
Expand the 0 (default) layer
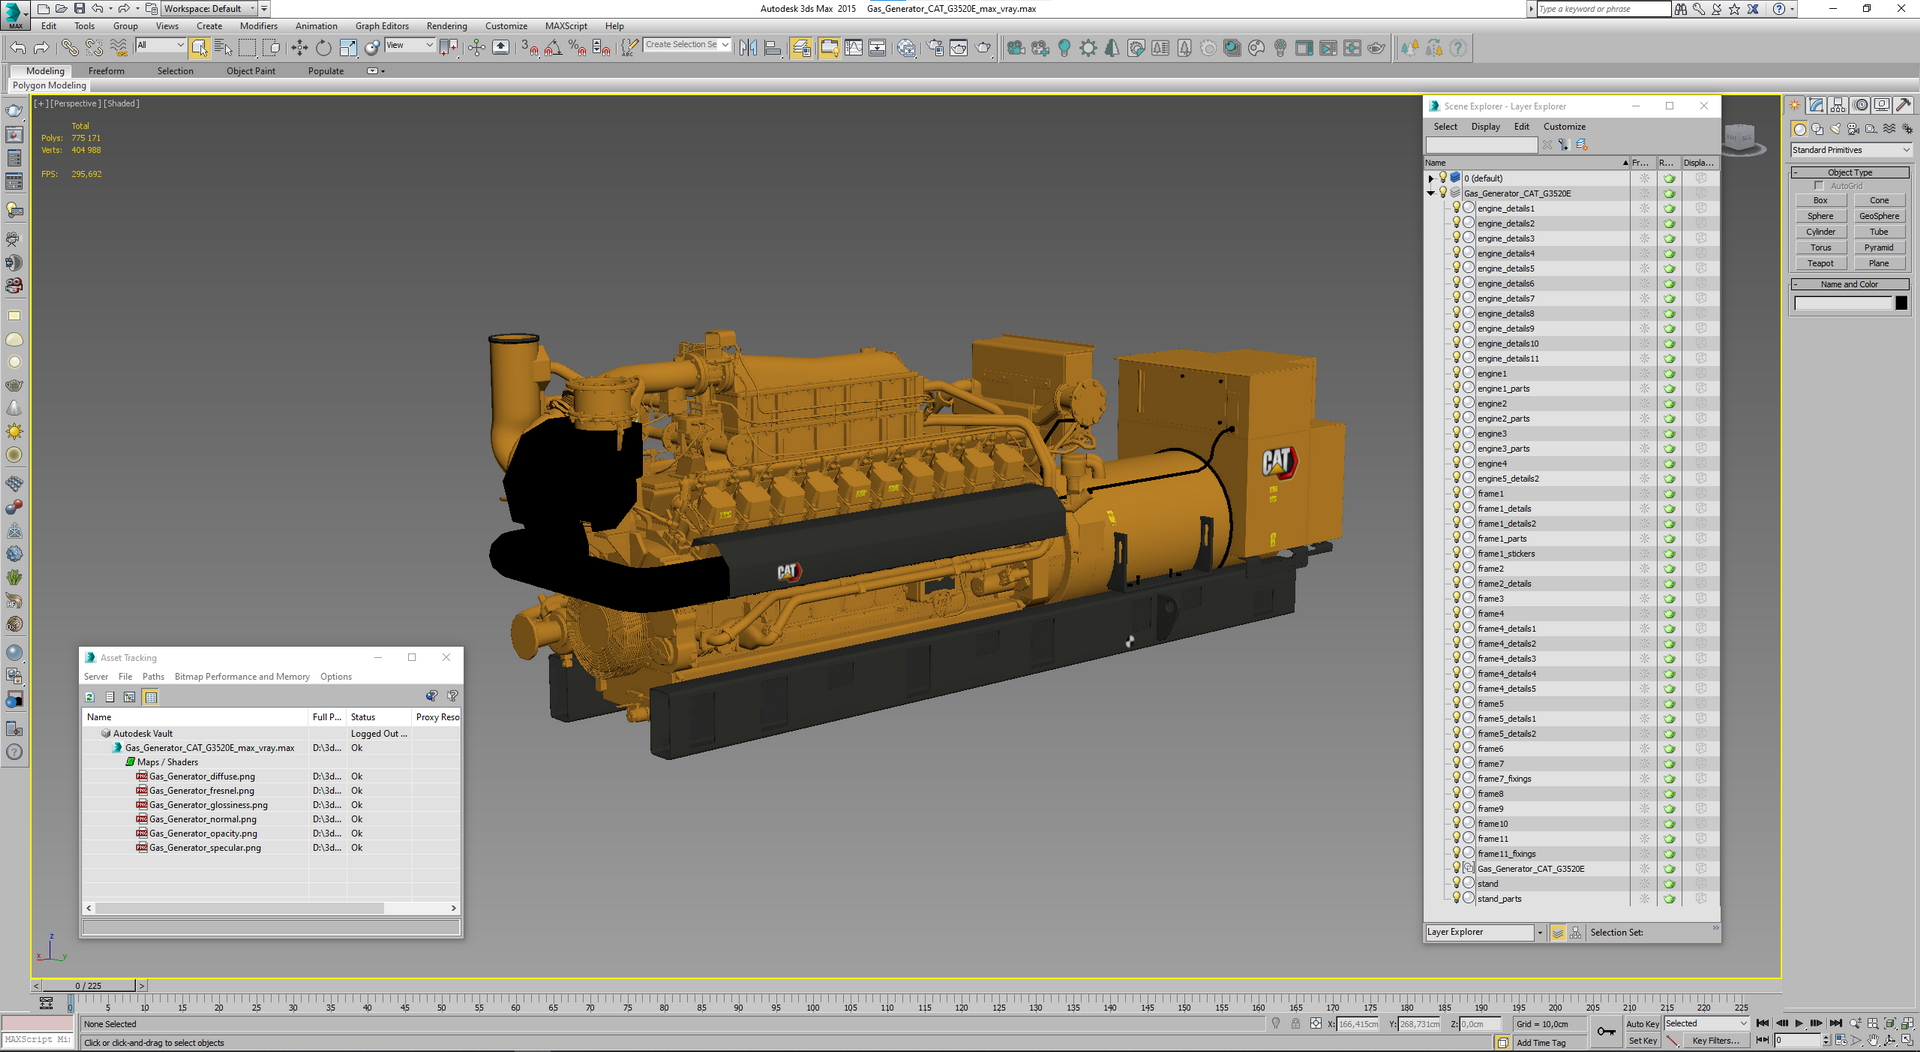tap(1431, 179)
